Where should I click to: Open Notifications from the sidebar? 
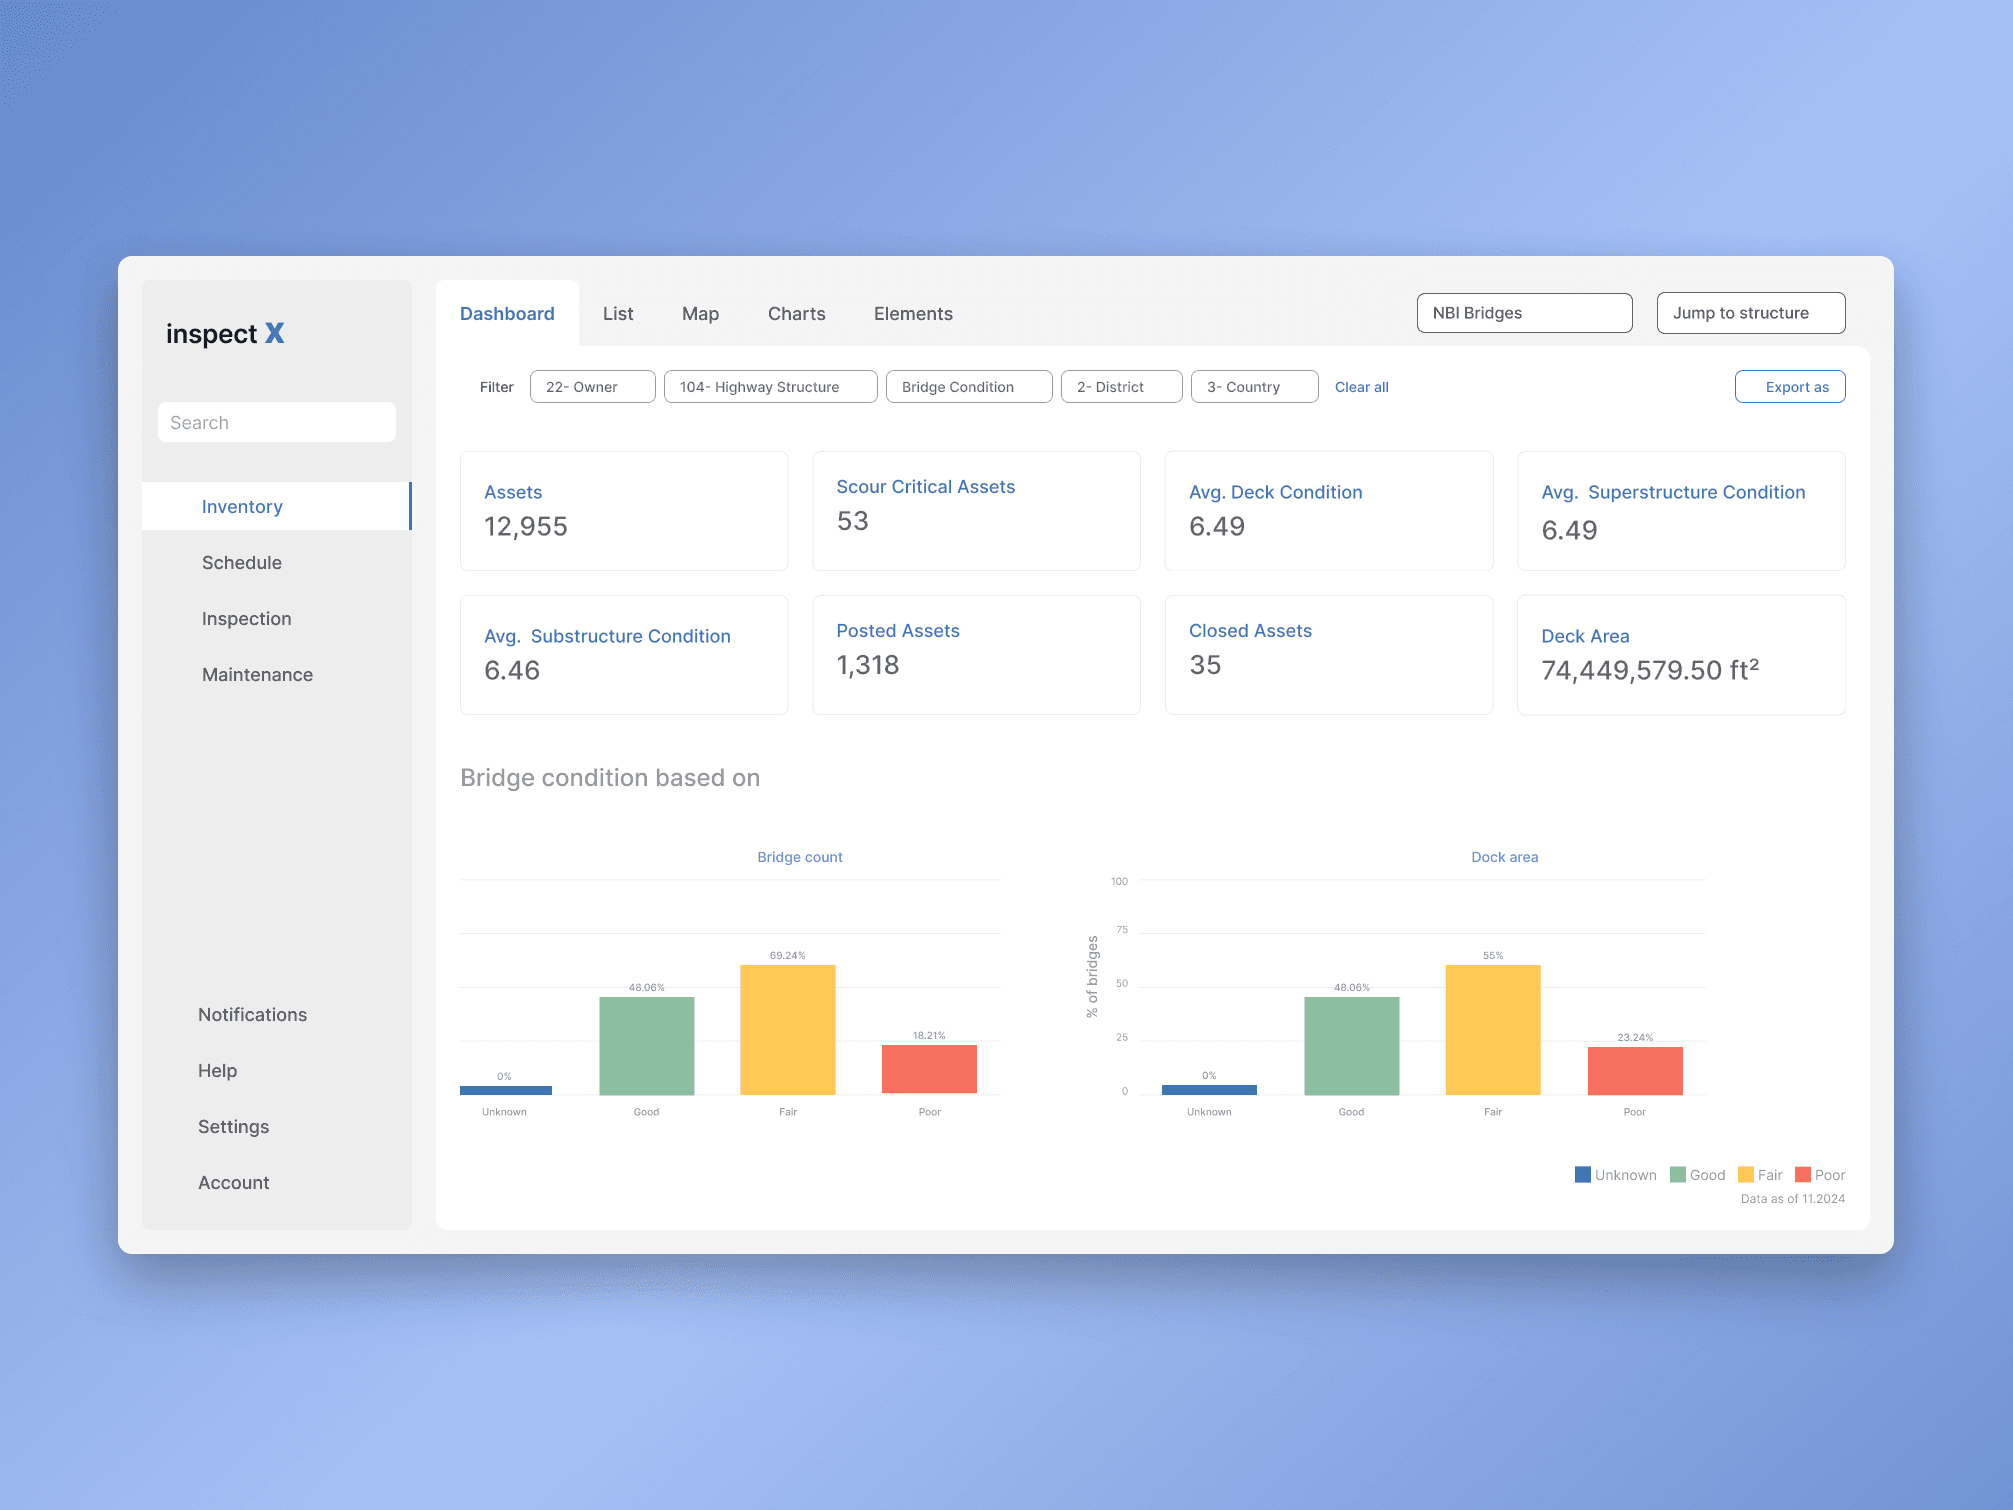pos(252,1015)
